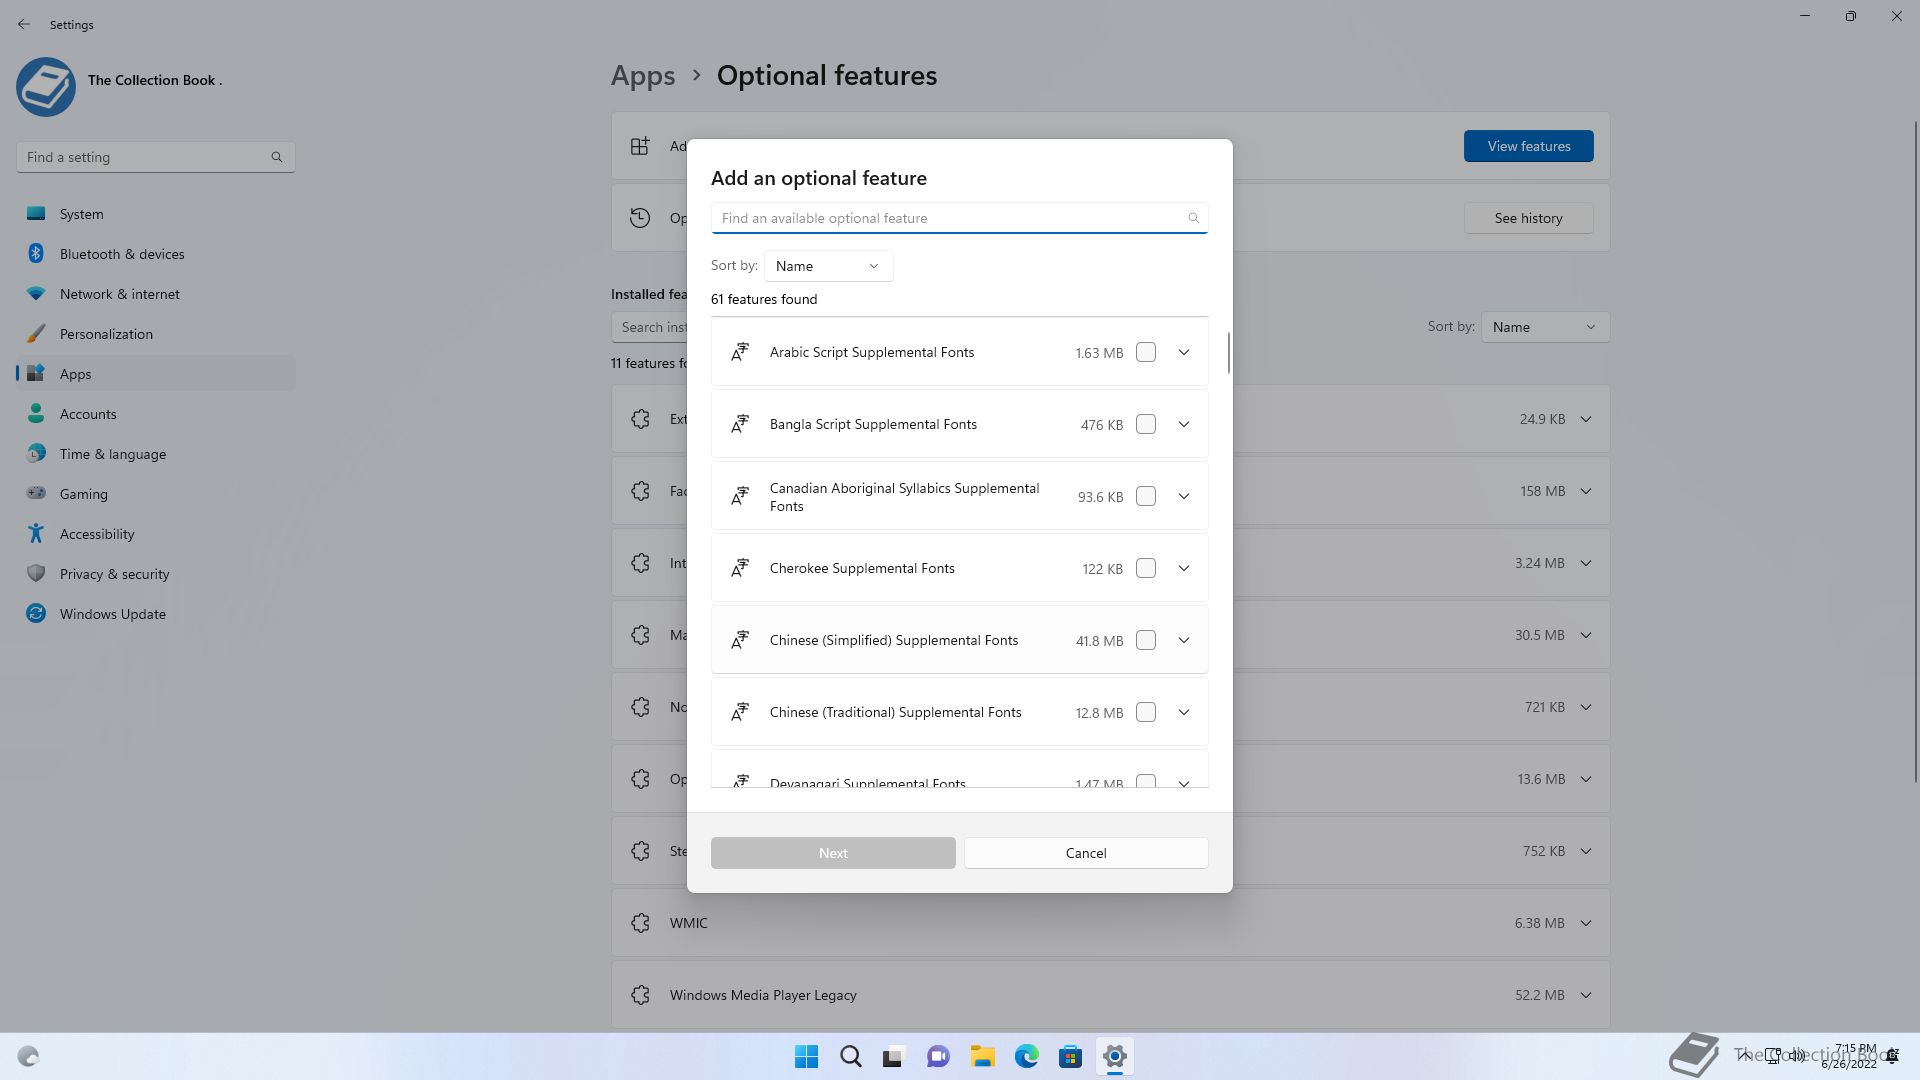Open the installed features Sort by dropdown

[1545, 327]
